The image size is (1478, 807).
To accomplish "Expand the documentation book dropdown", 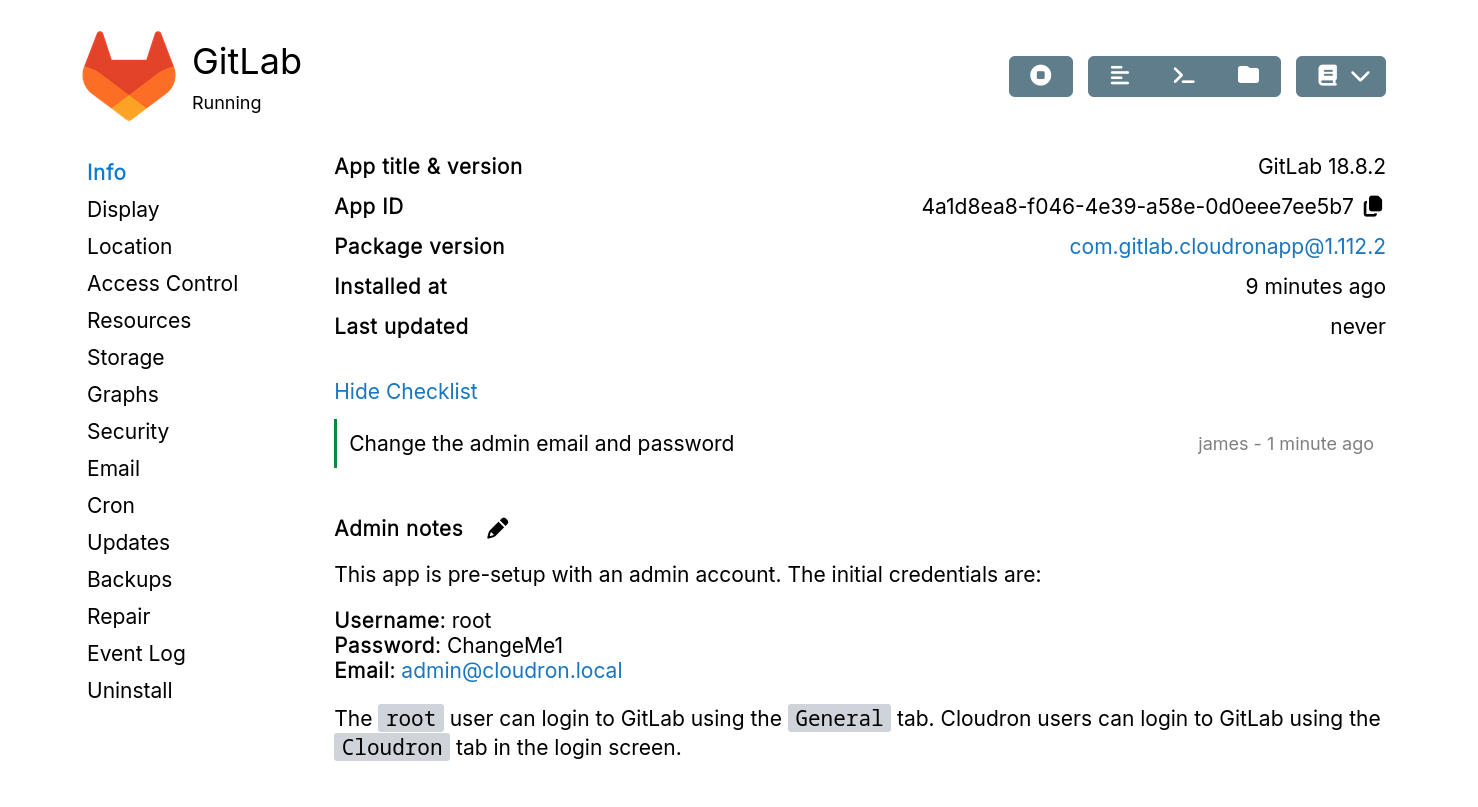I will [1340, 76].
